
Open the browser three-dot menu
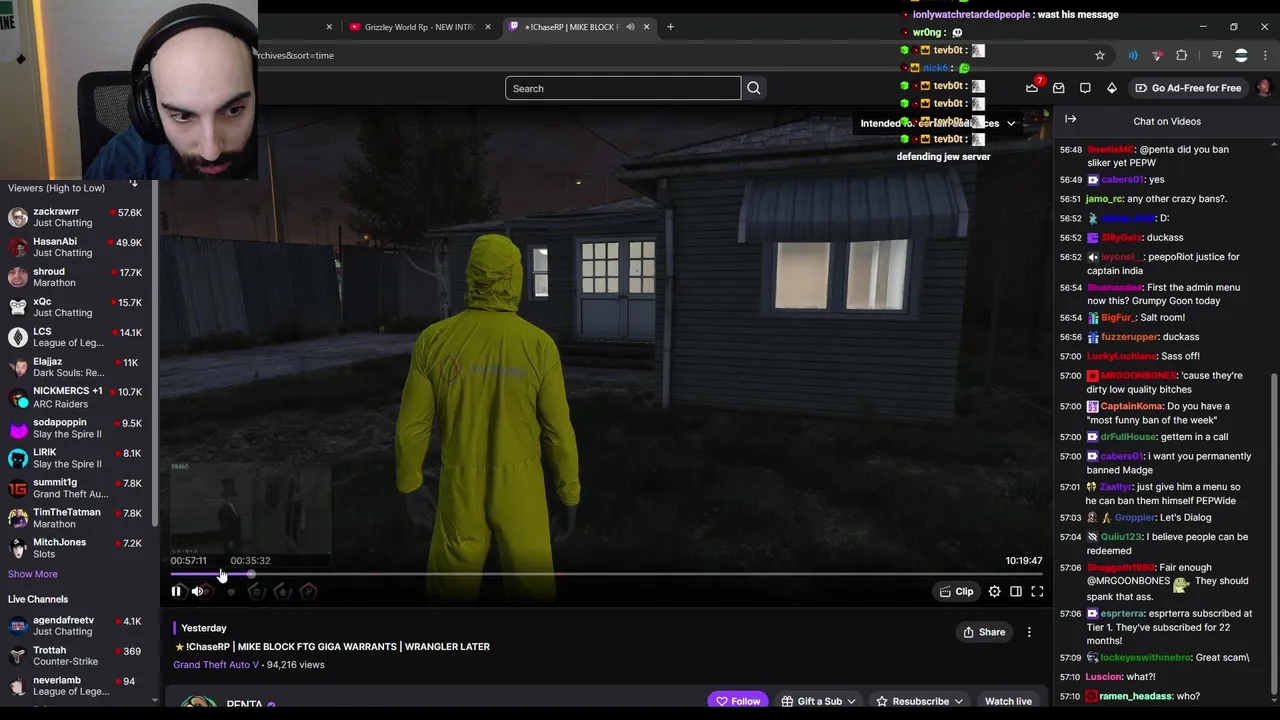pyautogui.click(x=1265, y=55)
